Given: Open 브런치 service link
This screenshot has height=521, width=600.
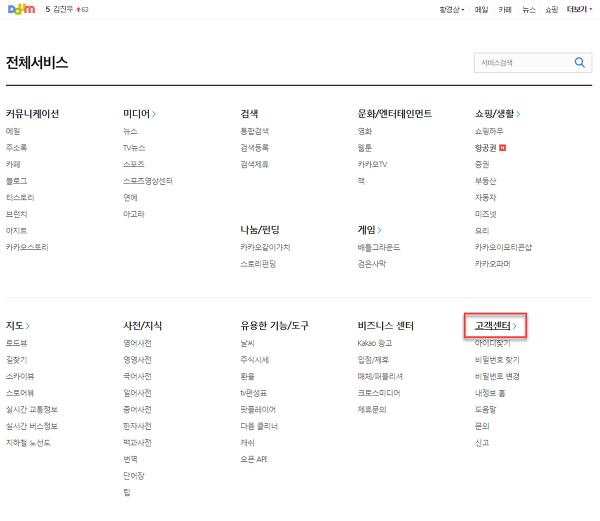Looking at the screenshot, I should click(16, 214).
